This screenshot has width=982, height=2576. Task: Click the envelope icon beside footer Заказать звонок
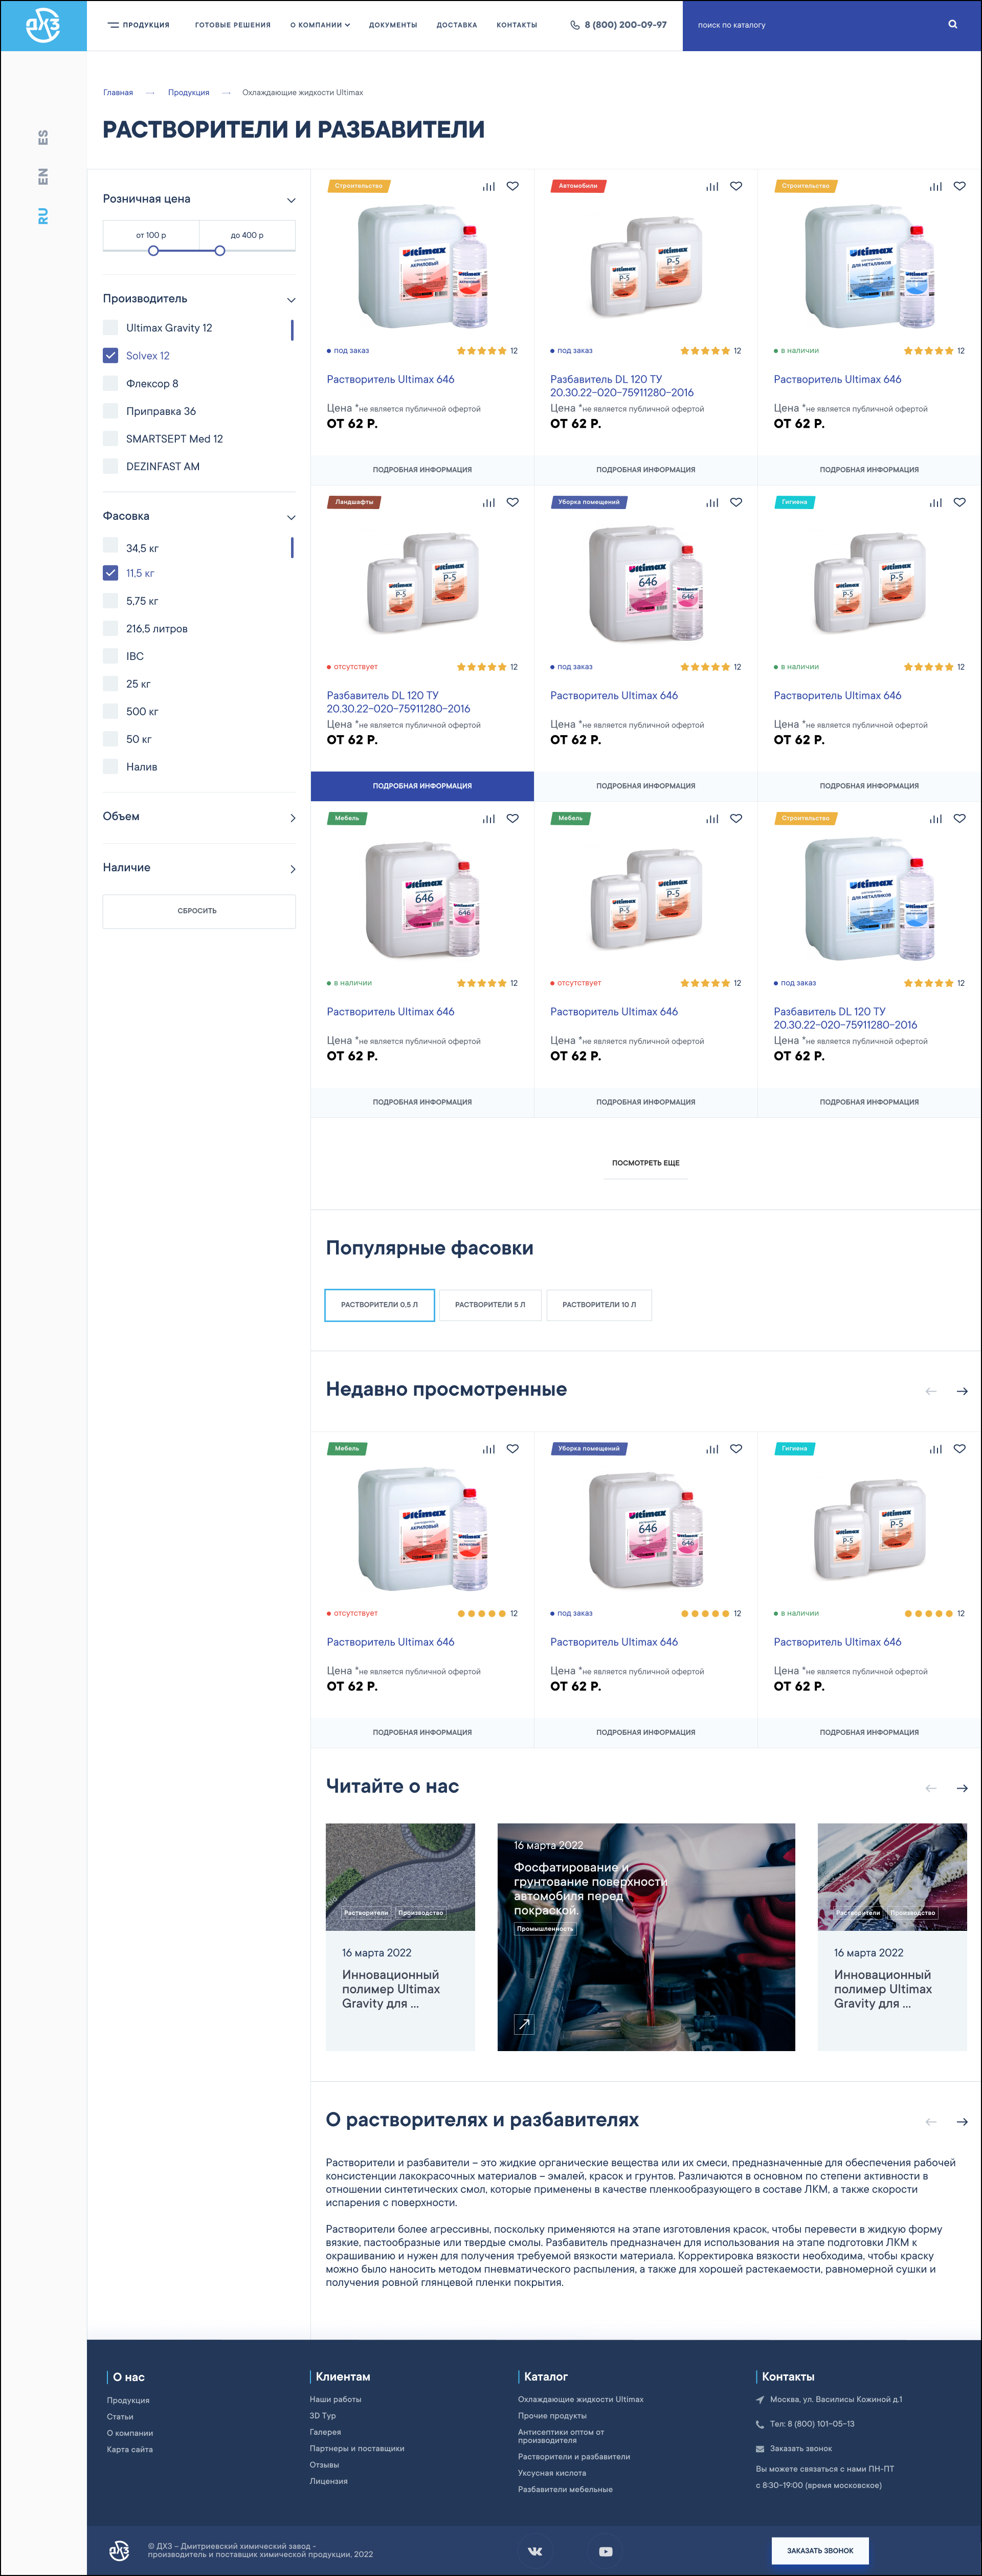coord(760,2449)
